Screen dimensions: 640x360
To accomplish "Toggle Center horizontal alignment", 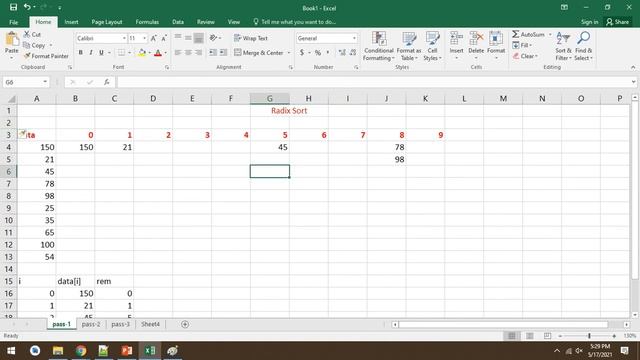I will [x=188, y=53].
